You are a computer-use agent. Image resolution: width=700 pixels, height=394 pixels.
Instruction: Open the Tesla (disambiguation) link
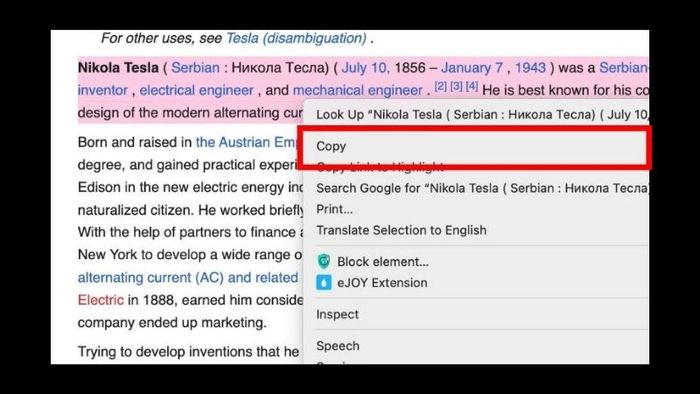296,38
